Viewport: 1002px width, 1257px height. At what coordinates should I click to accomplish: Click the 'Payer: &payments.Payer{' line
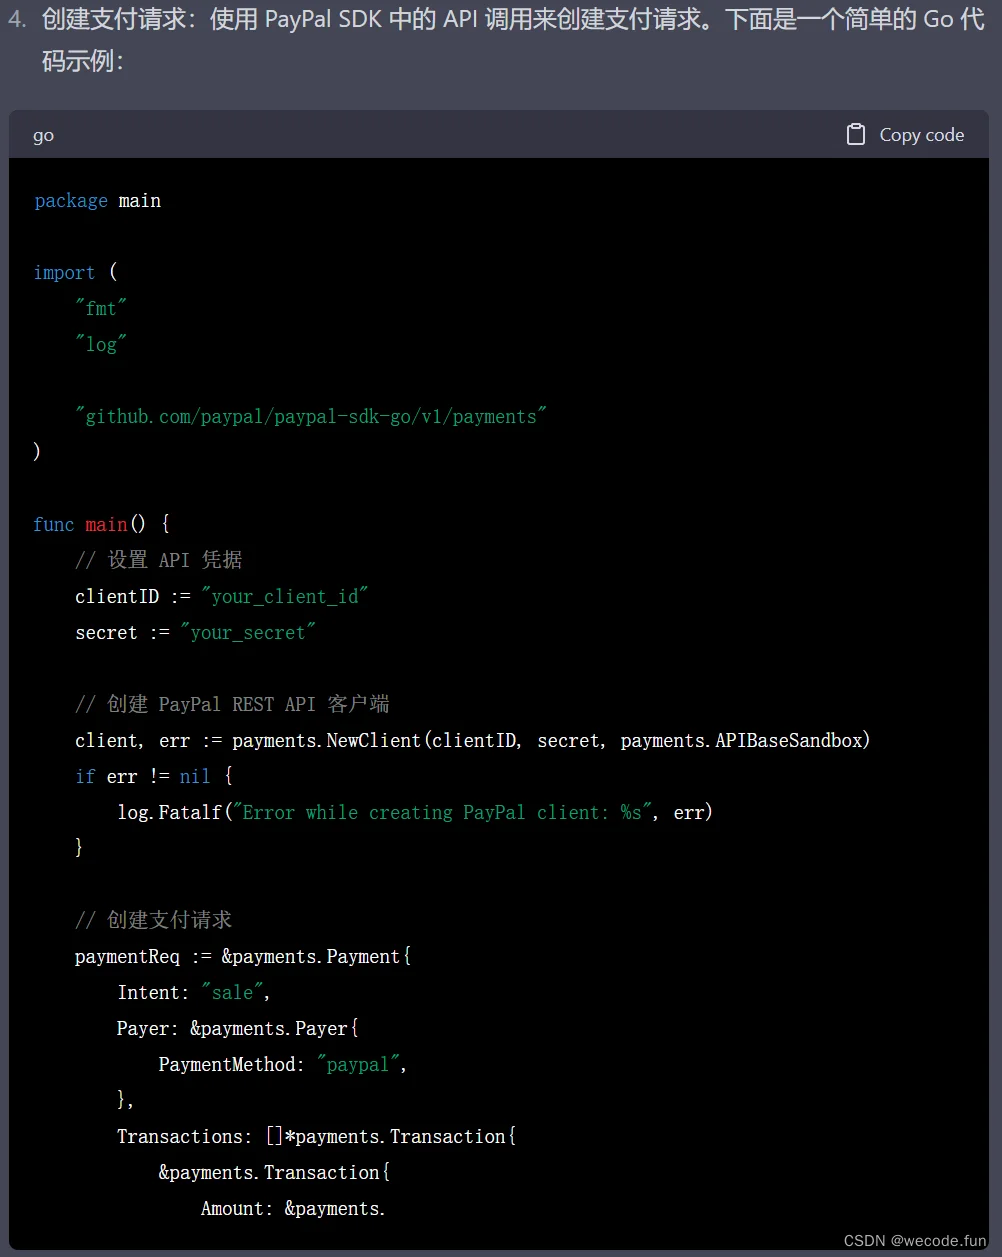(x=238, y=1028)
